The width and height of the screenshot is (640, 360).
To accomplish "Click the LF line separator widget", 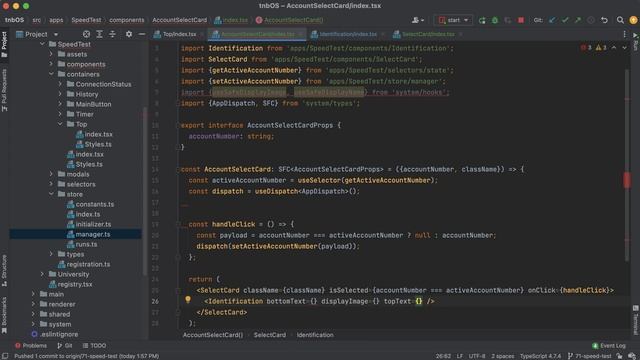I will pos(460,356).
